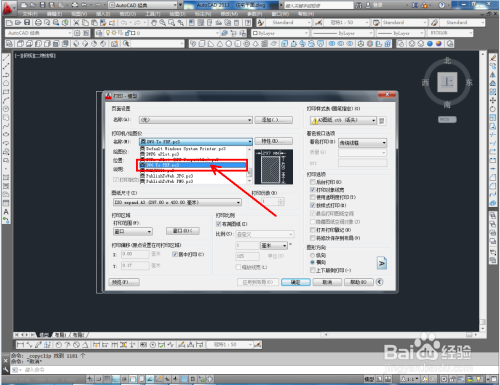500x385 pixels.
Task: Select portrait orientation radio 纵向
Action: pos(313,255)
